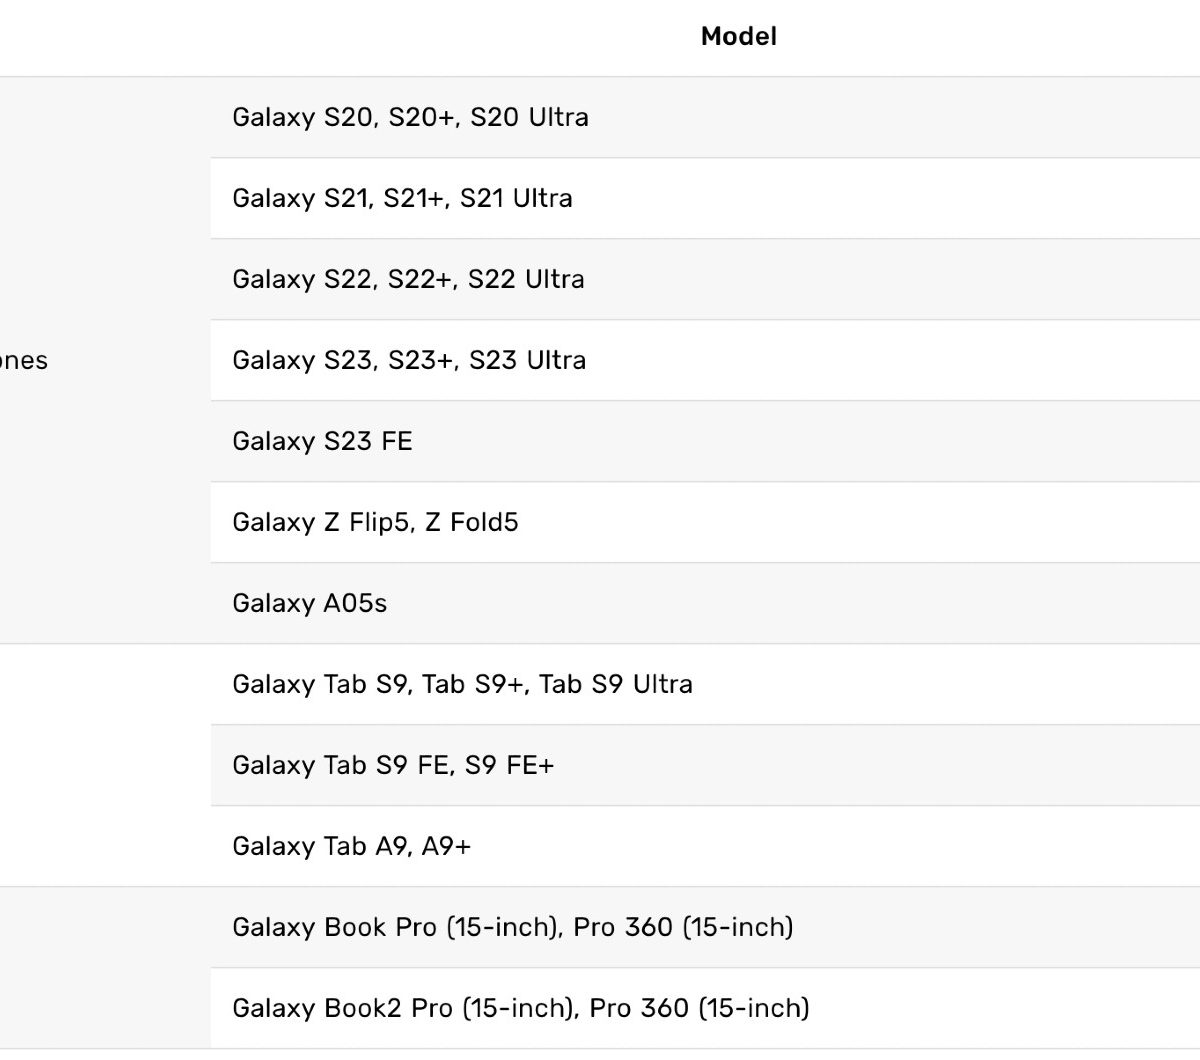1200x1060 pixels.
Task: Select the Galaxy A05s row
Action: point(309,604)
